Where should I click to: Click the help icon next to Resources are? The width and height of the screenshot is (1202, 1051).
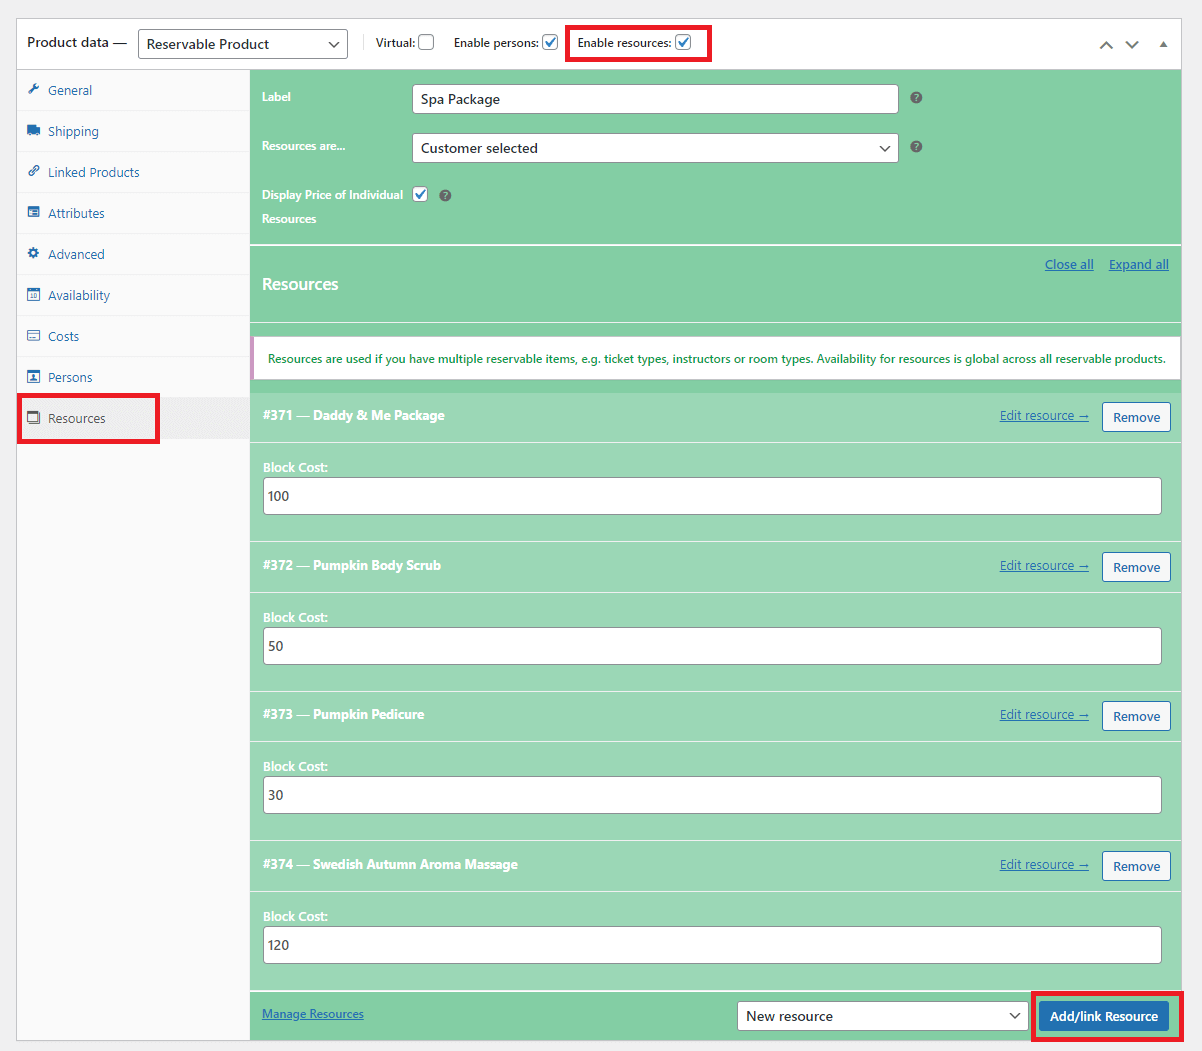[x=915, y=146]
